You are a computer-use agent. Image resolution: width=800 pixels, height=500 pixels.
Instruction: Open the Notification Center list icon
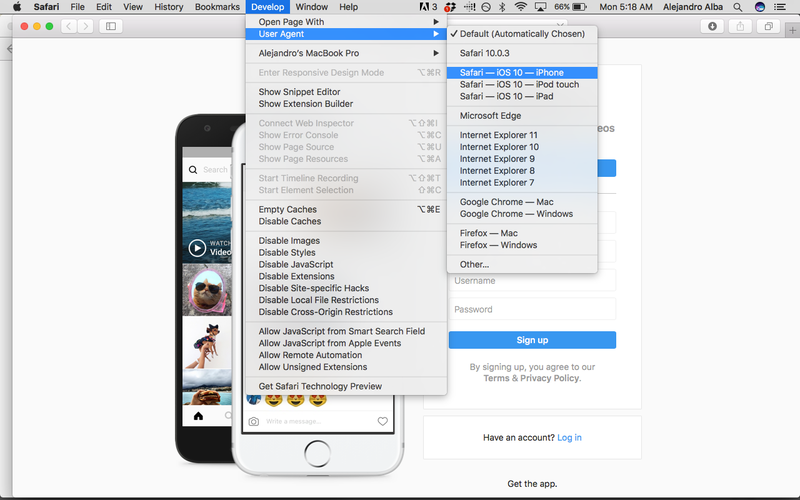pos(780,7)
